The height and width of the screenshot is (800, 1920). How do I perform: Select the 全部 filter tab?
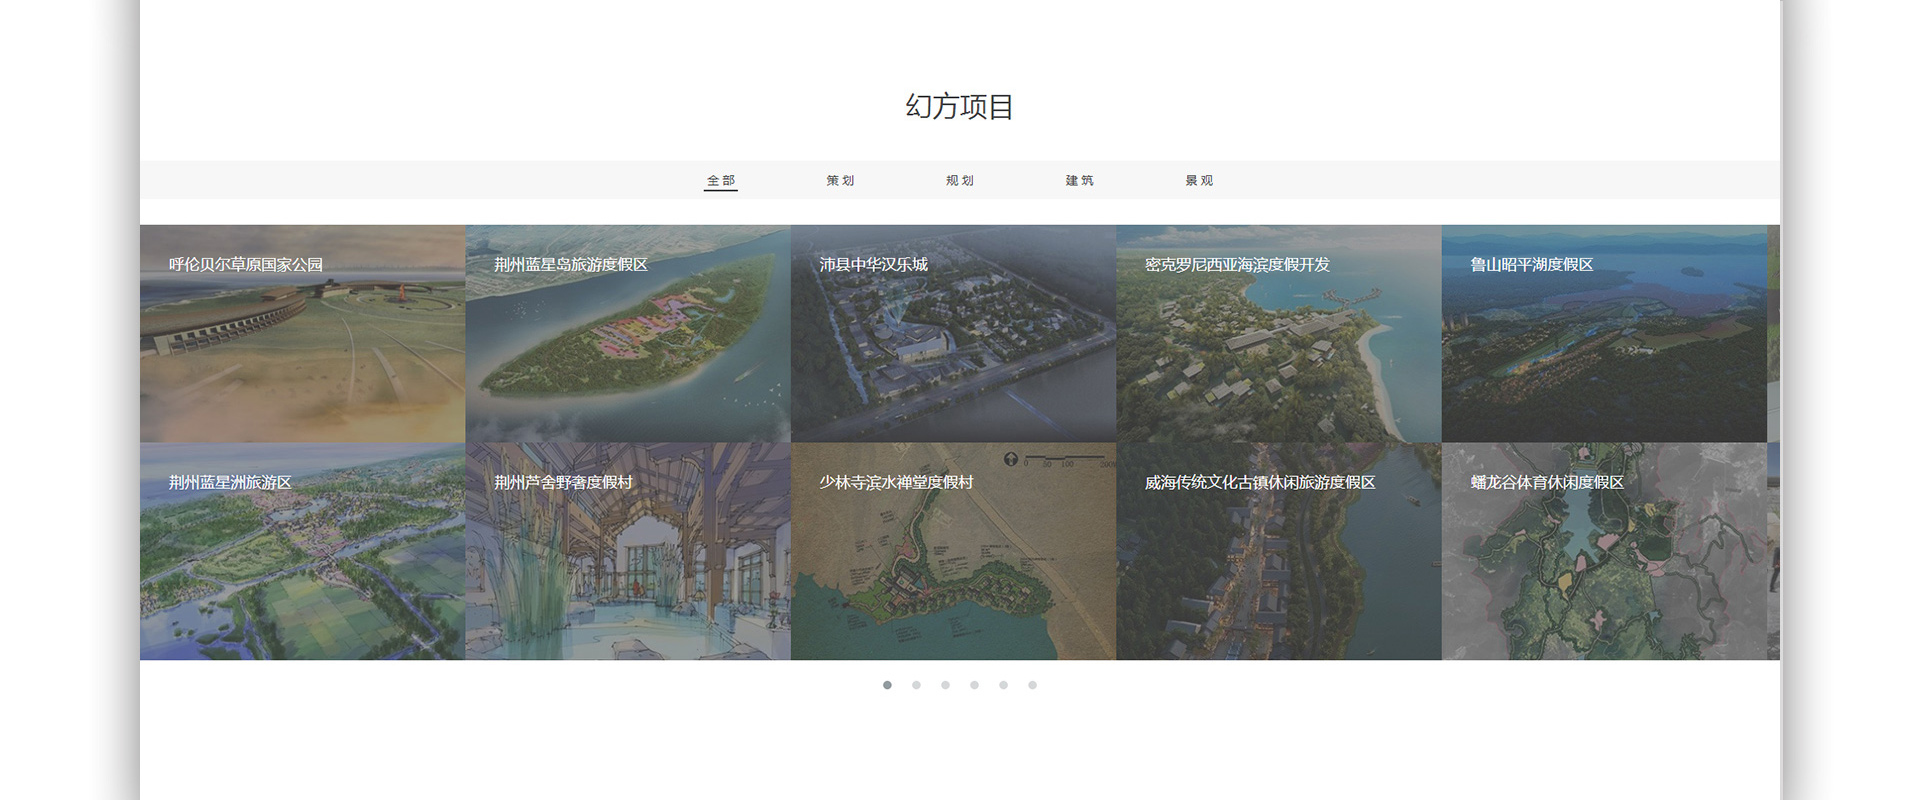(x=720, y=181)
